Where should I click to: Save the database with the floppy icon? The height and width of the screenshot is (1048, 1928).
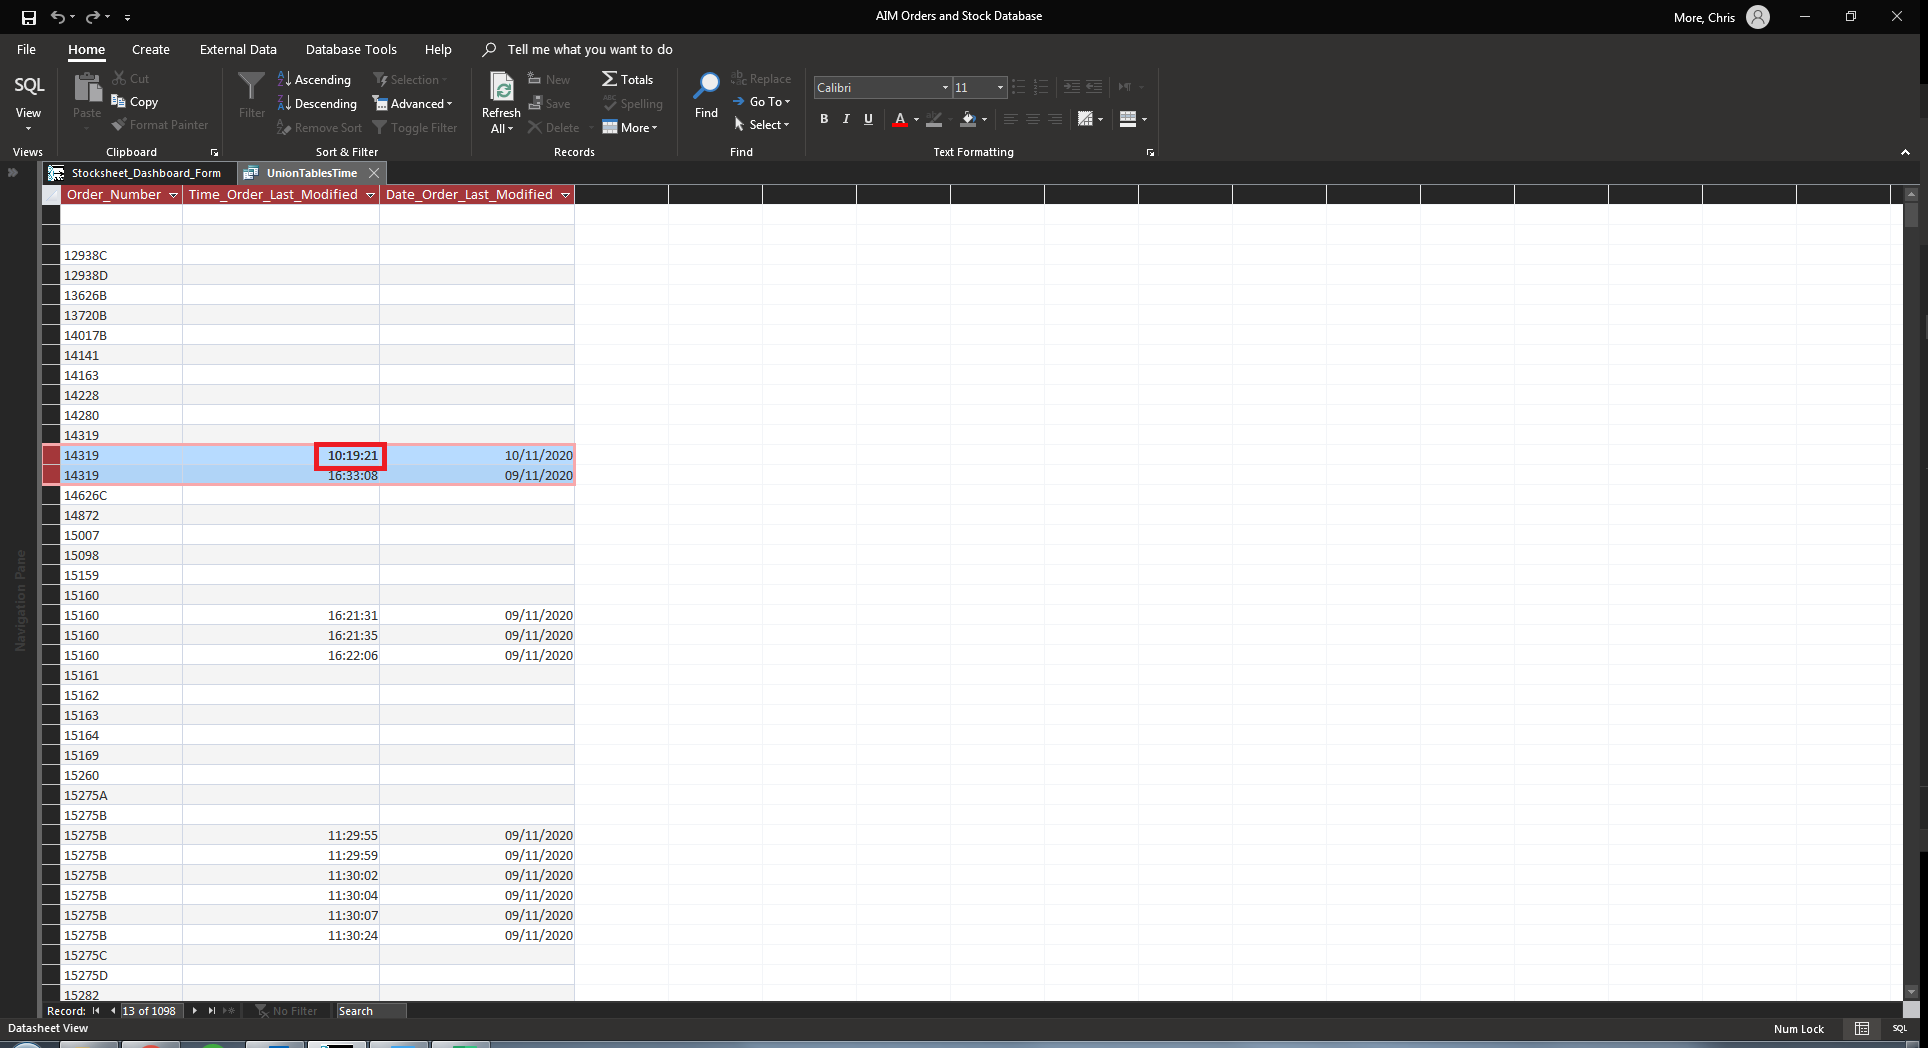point(29,17)
